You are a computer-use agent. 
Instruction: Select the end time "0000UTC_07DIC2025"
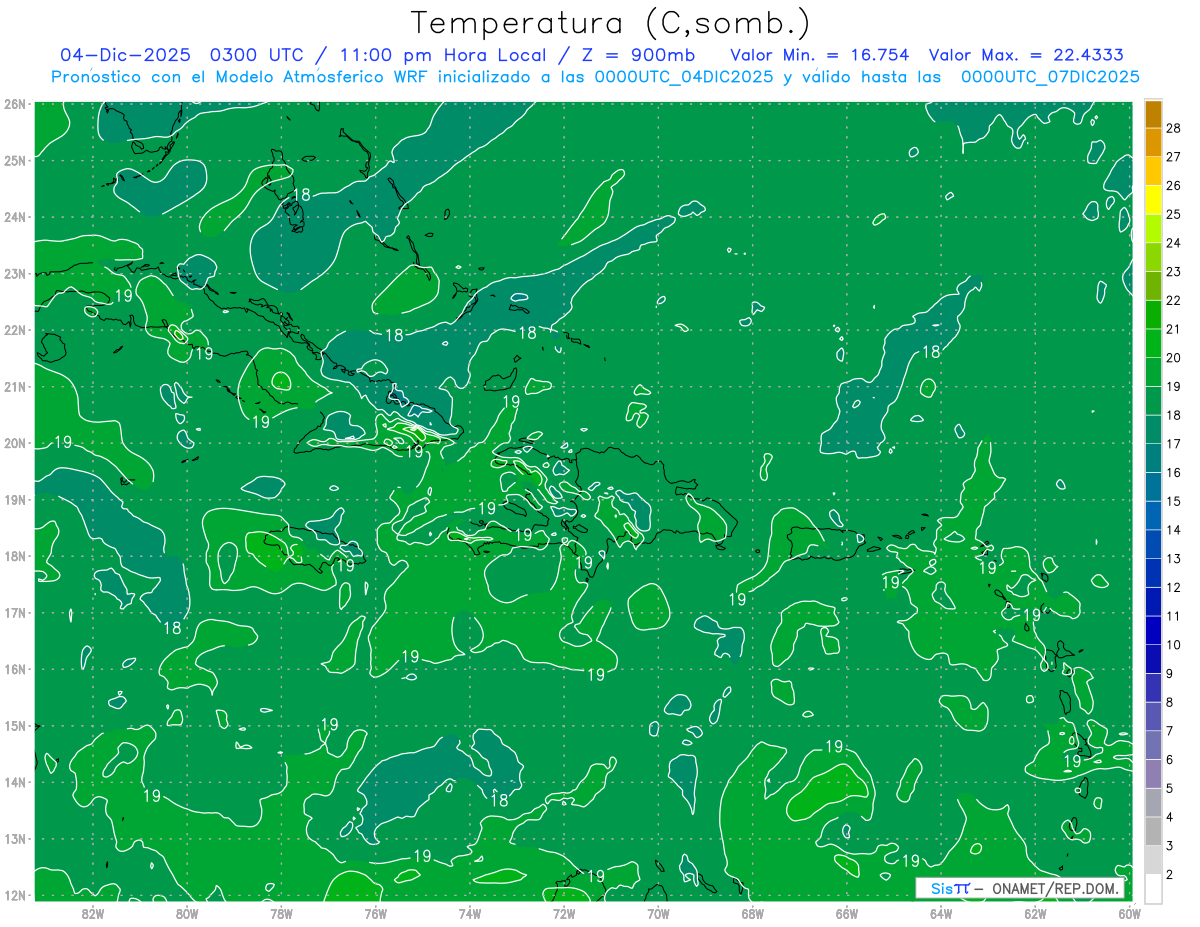(x=1050, y=77)
